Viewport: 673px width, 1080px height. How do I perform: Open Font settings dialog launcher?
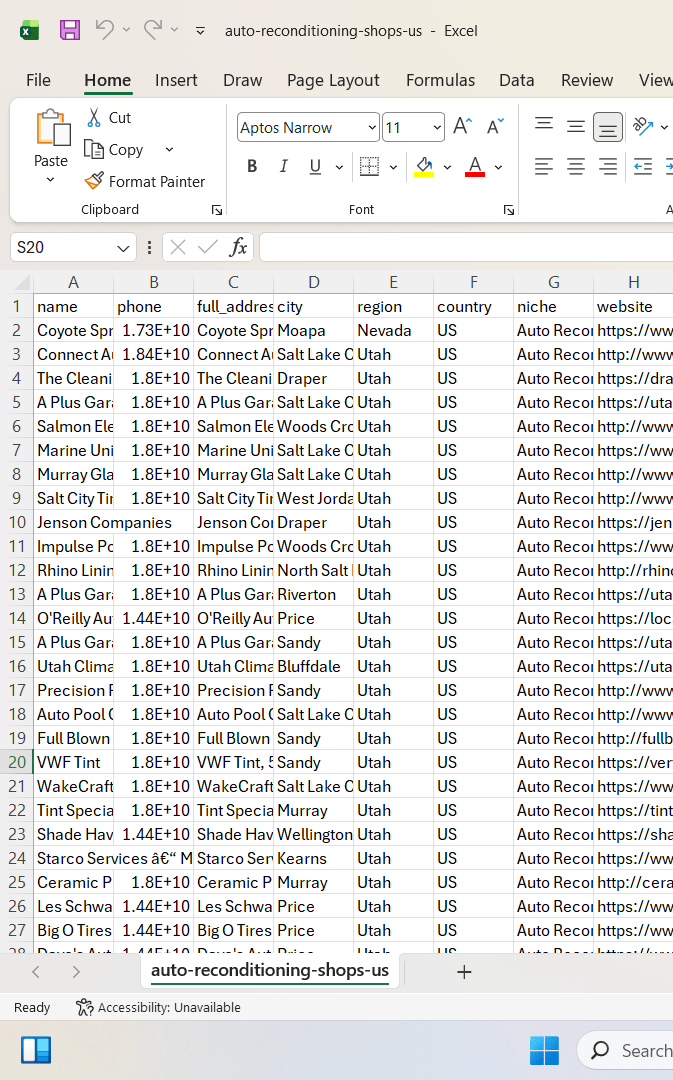coord(508,210)
